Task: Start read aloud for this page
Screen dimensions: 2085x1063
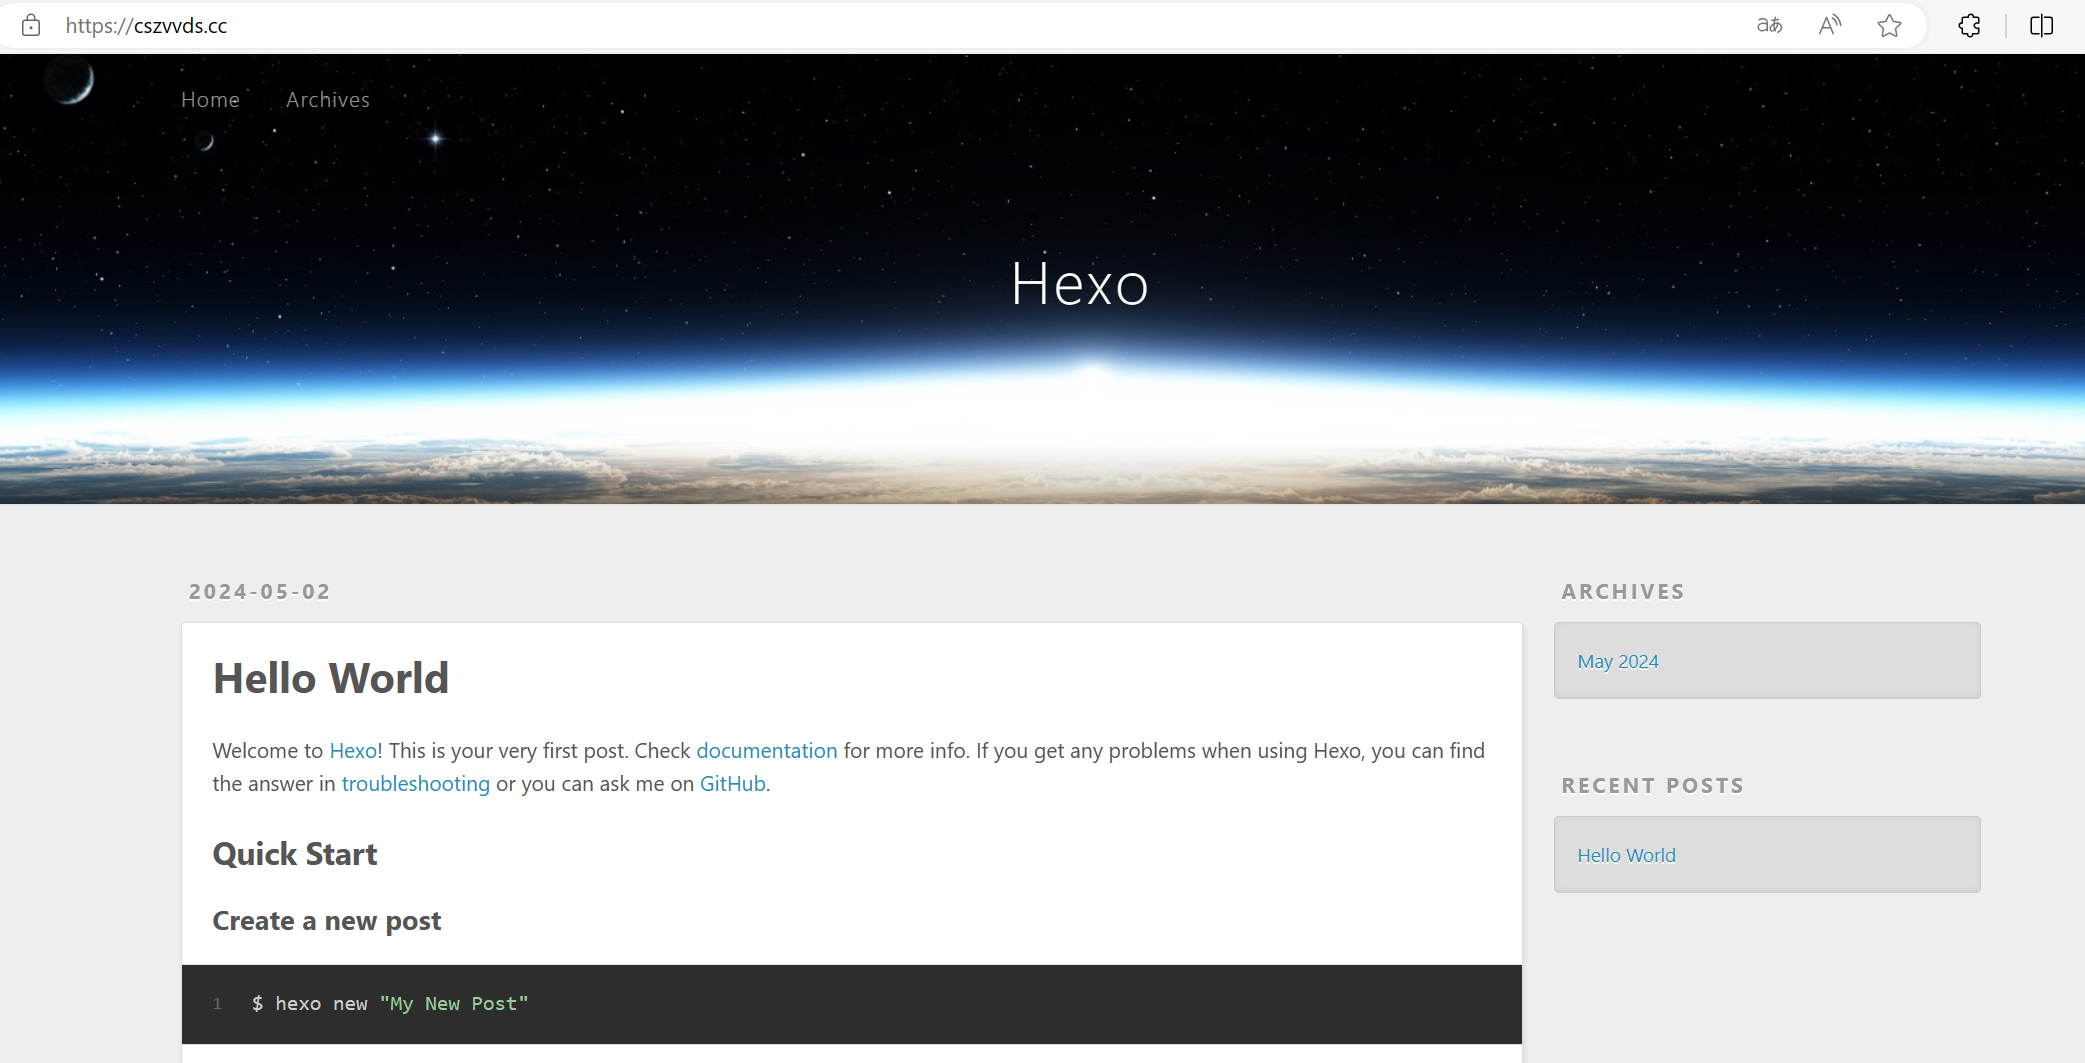Action: [x=1829, y=26]
